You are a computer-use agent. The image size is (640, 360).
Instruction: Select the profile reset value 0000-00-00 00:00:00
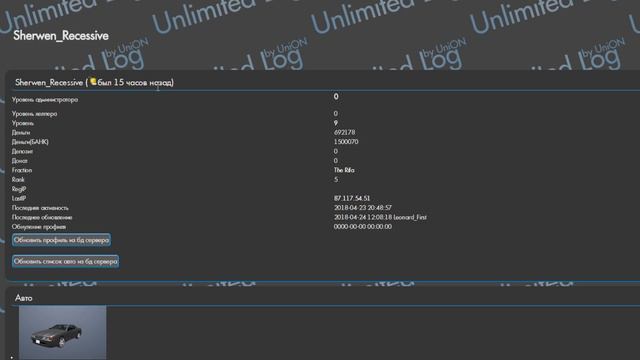pyautogui.click(x=362, y=227)
